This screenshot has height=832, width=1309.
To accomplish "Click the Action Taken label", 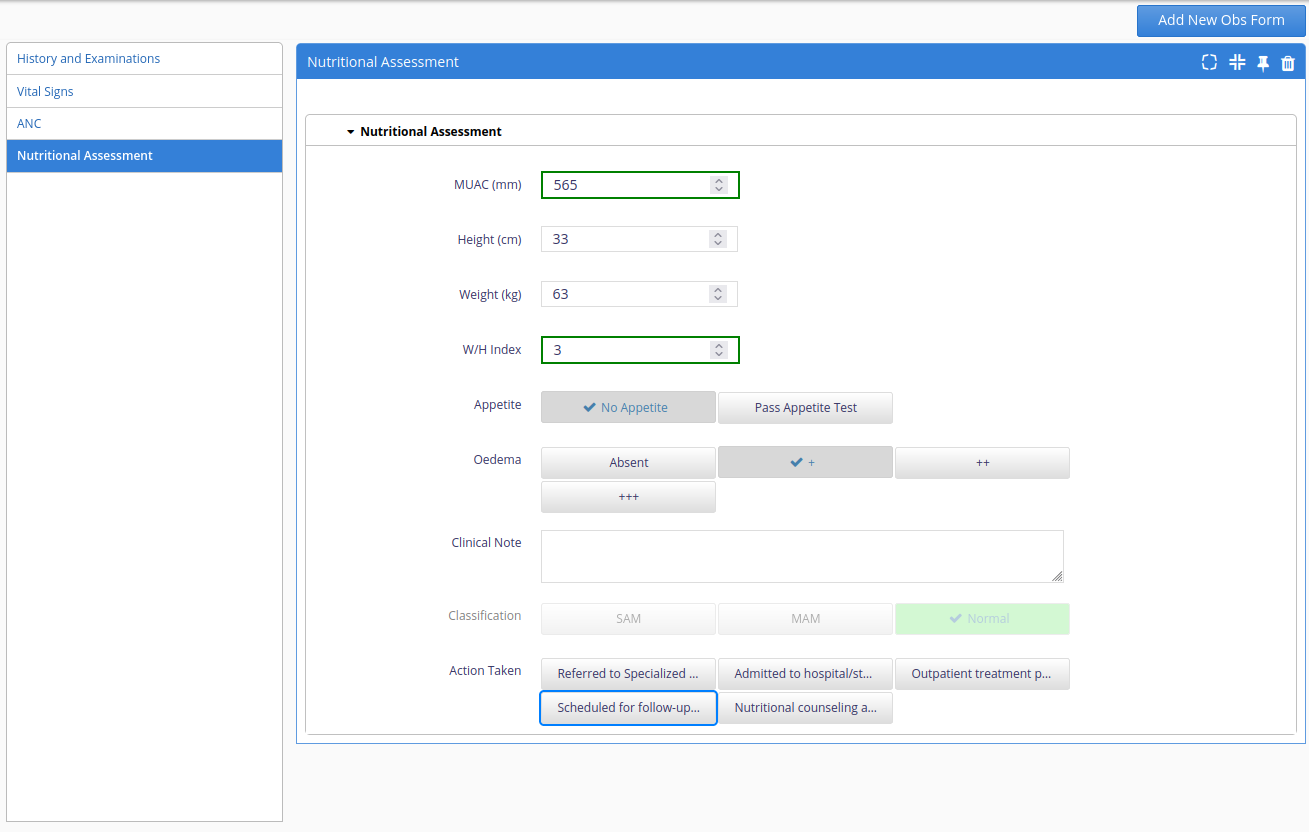I will coord(485,671).
